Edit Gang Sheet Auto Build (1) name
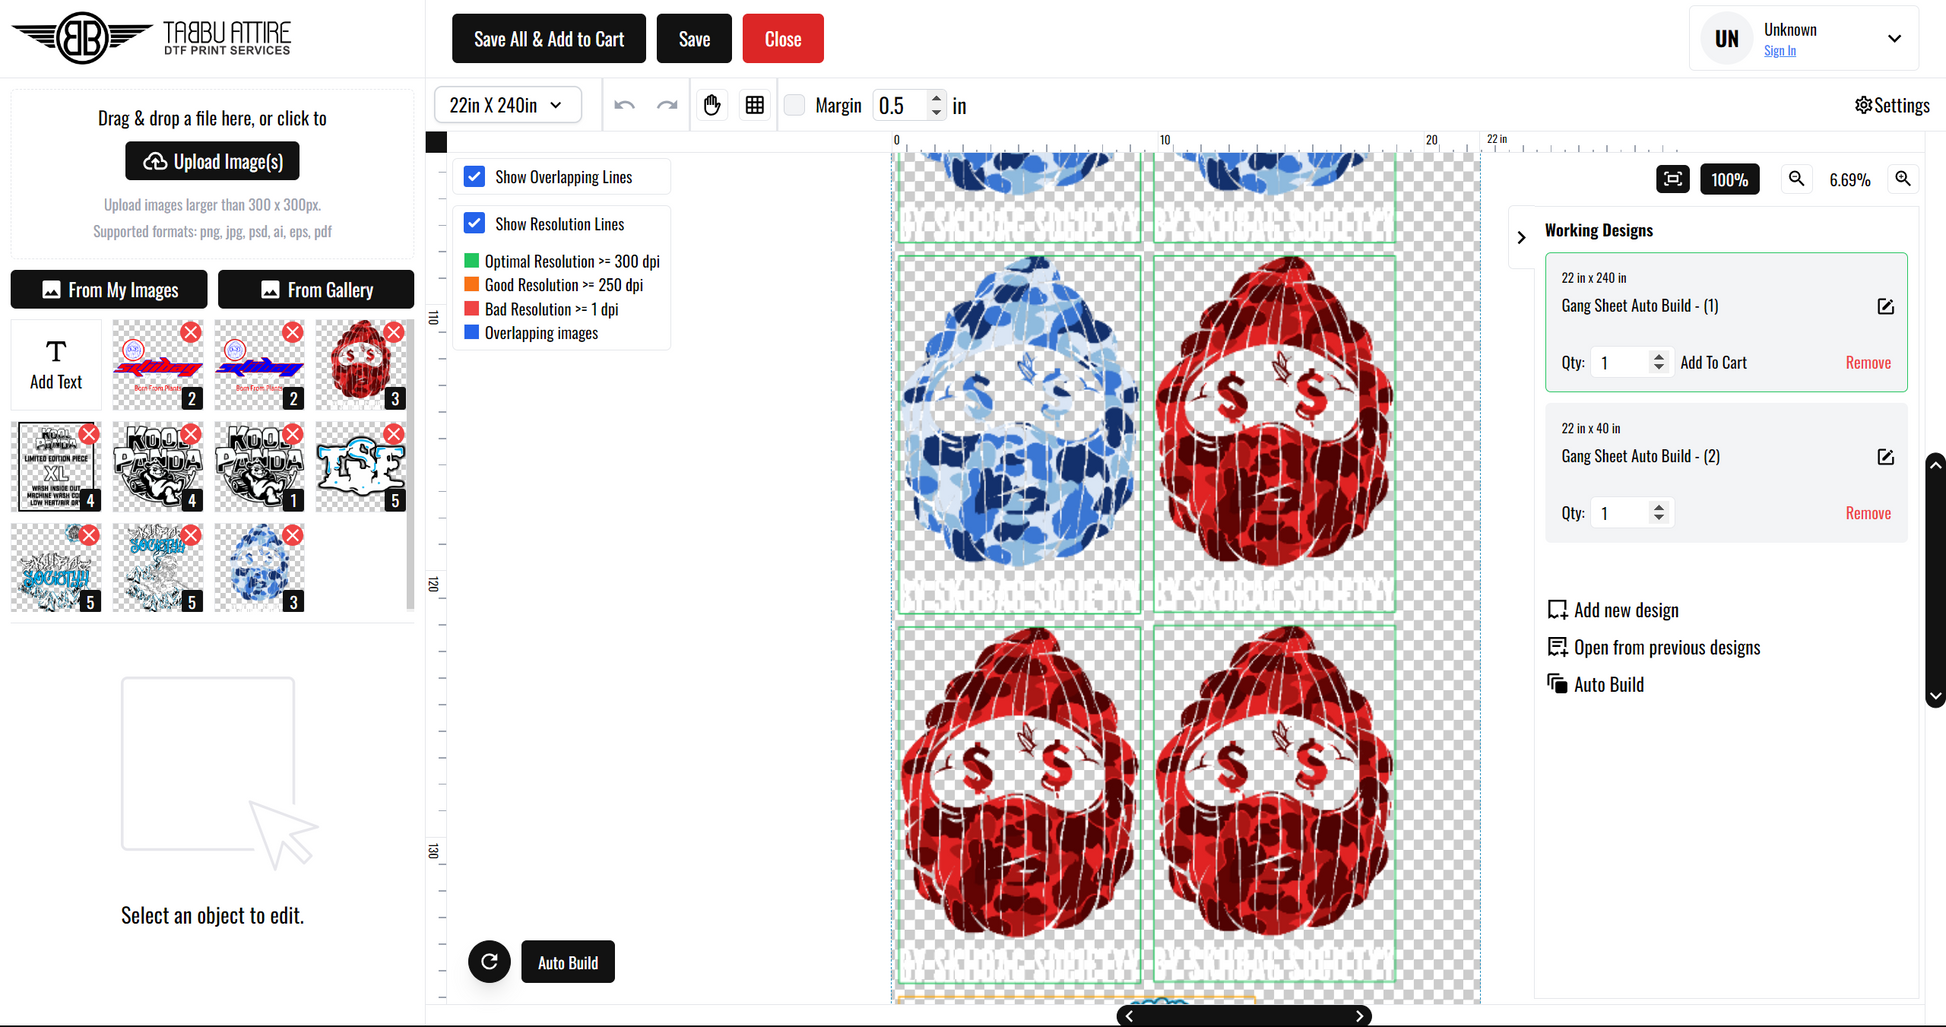Viewport: 1946px width, 1027px height. (1885, 306)
